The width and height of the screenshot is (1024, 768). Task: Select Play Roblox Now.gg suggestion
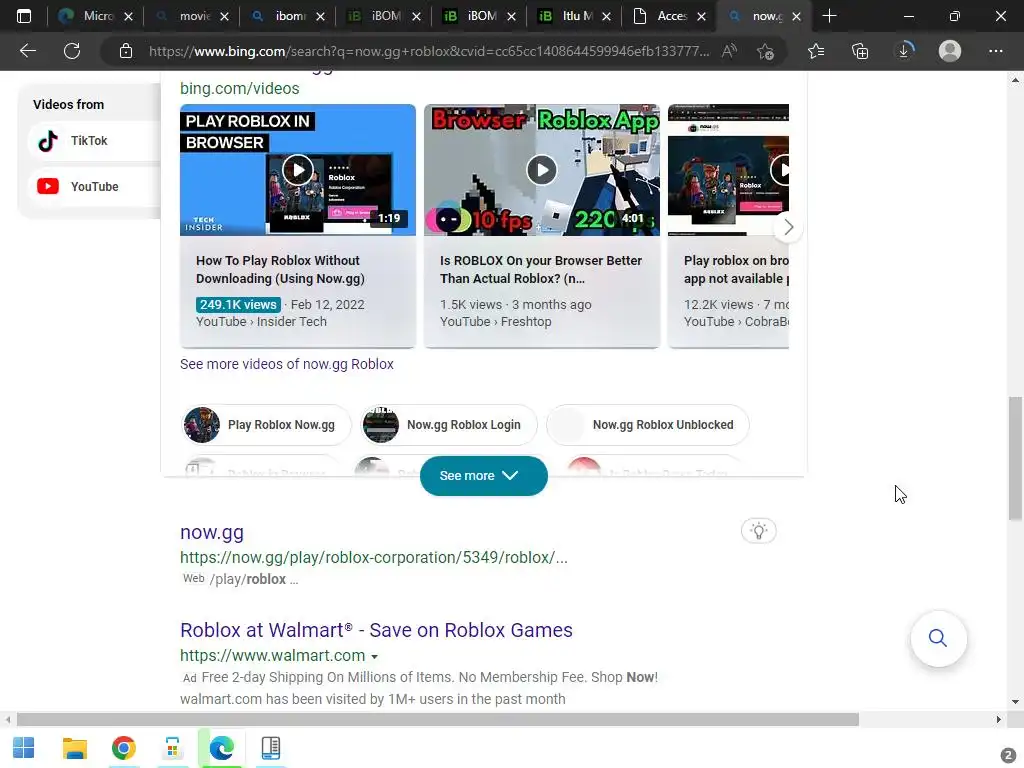(266, 425)
